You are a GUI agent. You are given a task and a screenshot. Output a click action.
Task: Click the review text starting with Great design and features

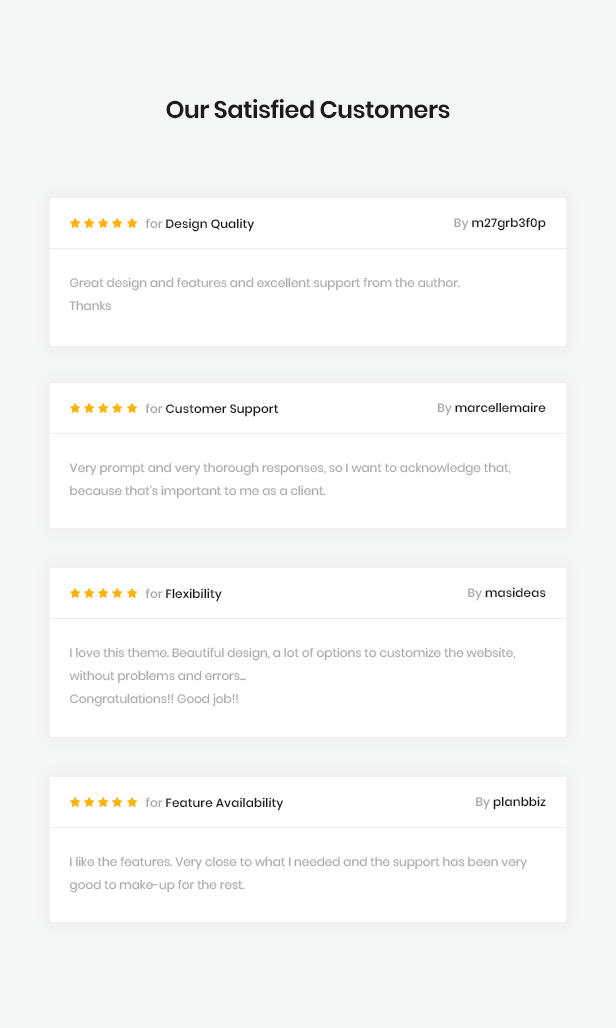coord(265,294)
